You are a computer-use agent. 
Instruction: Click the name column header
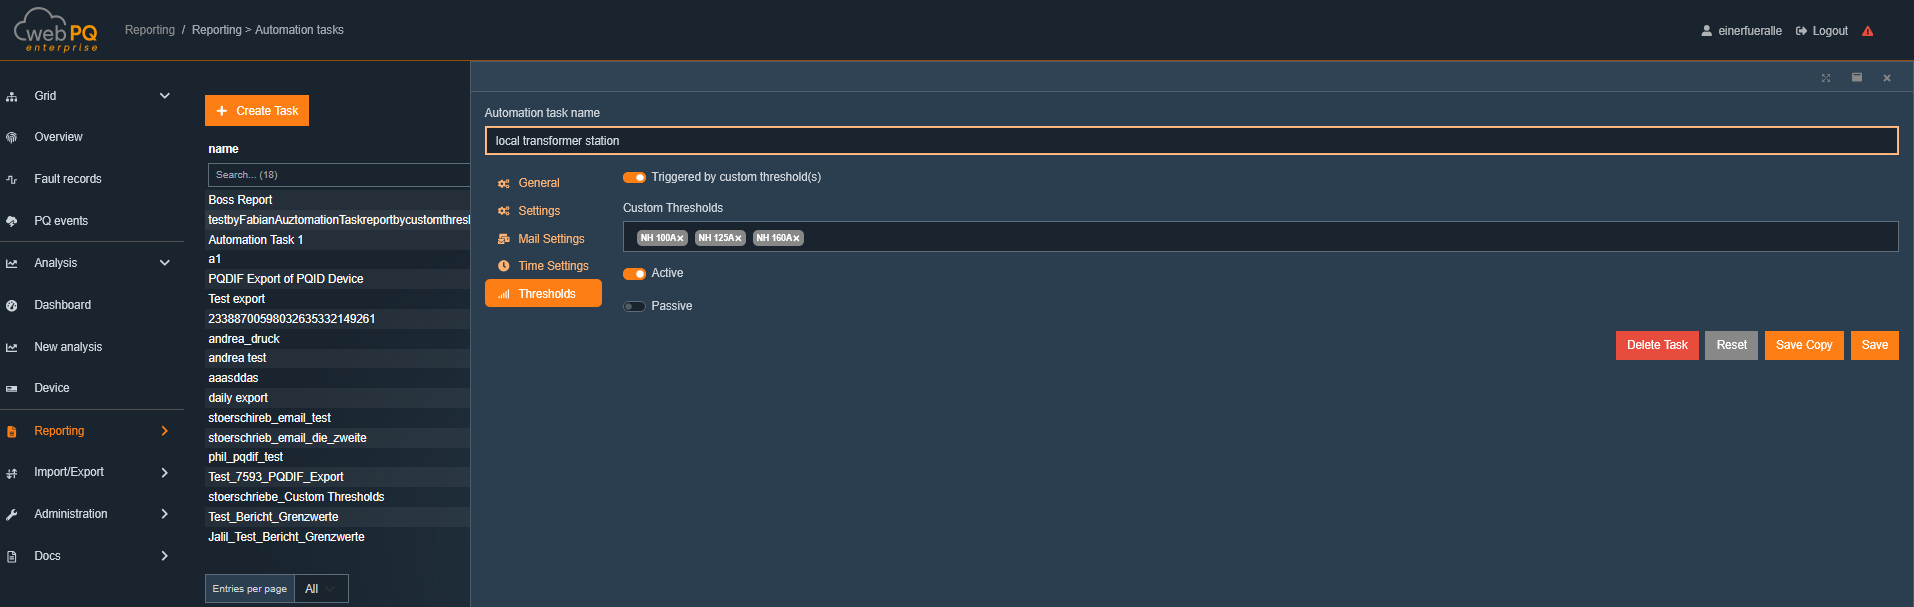click(x=223, y=149)
